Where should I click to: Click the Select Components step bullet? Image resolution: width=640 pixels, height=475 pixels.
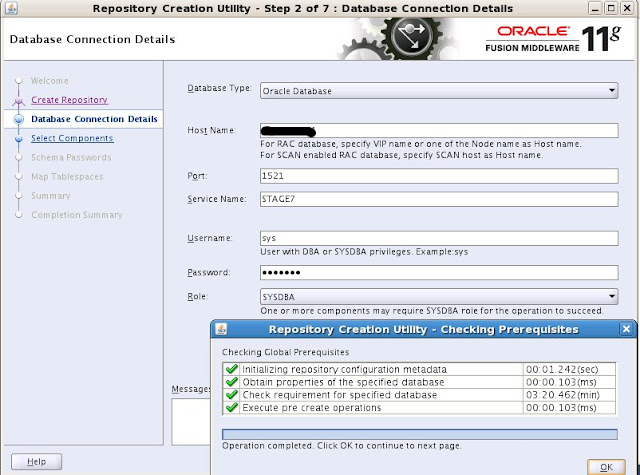coord(18,139)
